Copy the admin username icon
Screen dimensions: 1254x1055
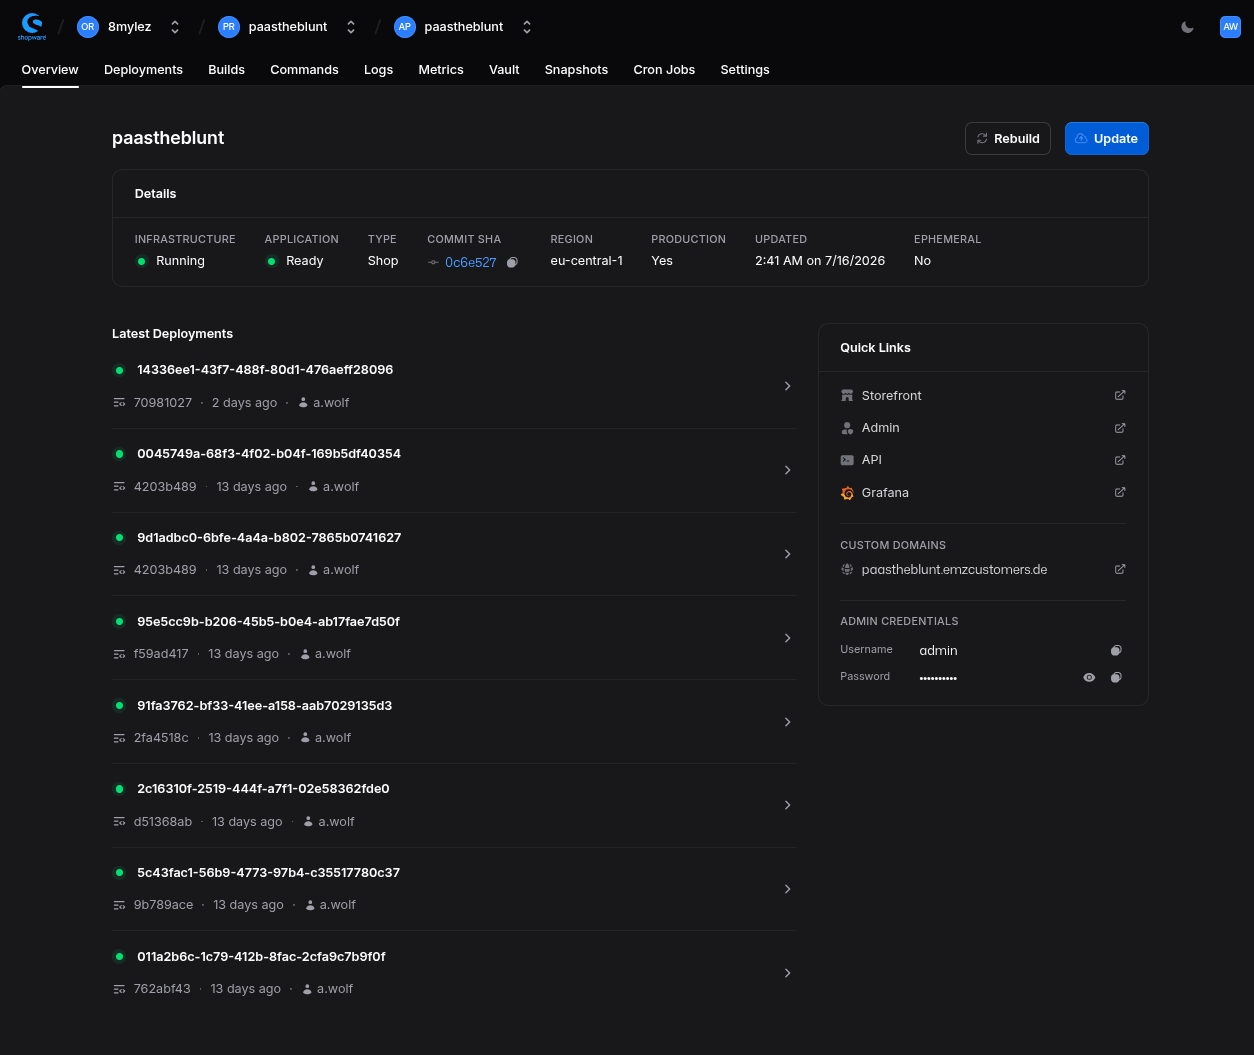pyautogui.click(x=1116, y=650)
